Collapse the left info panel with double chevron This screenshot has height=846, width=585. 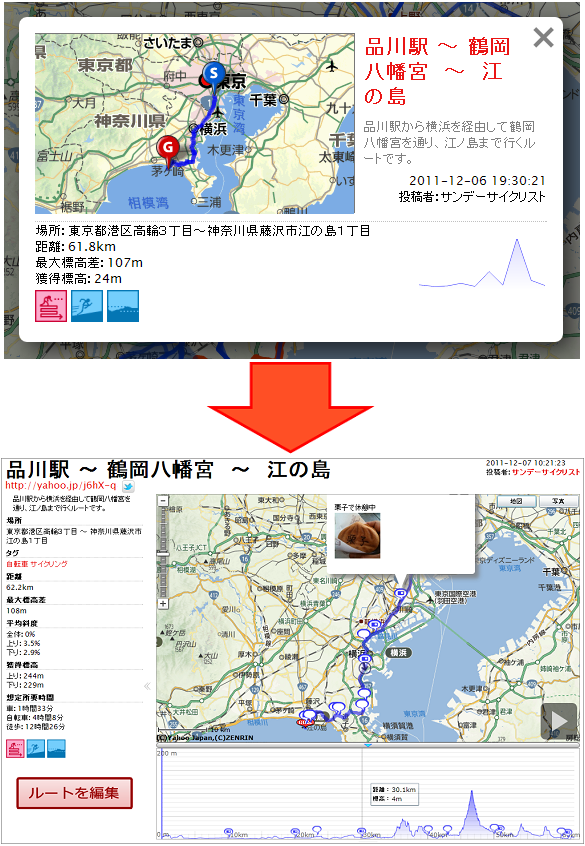click(x=147, y=686)
